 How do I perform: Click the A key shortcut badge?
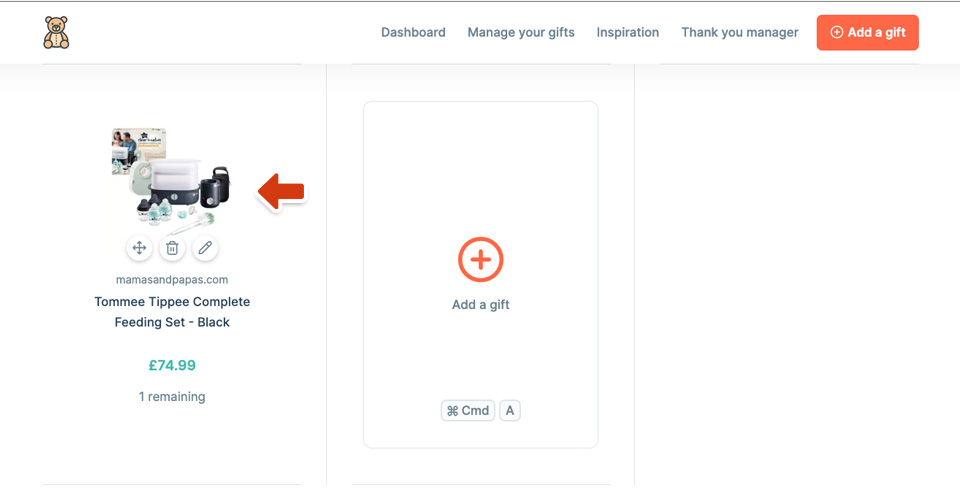tap(510, 410)
